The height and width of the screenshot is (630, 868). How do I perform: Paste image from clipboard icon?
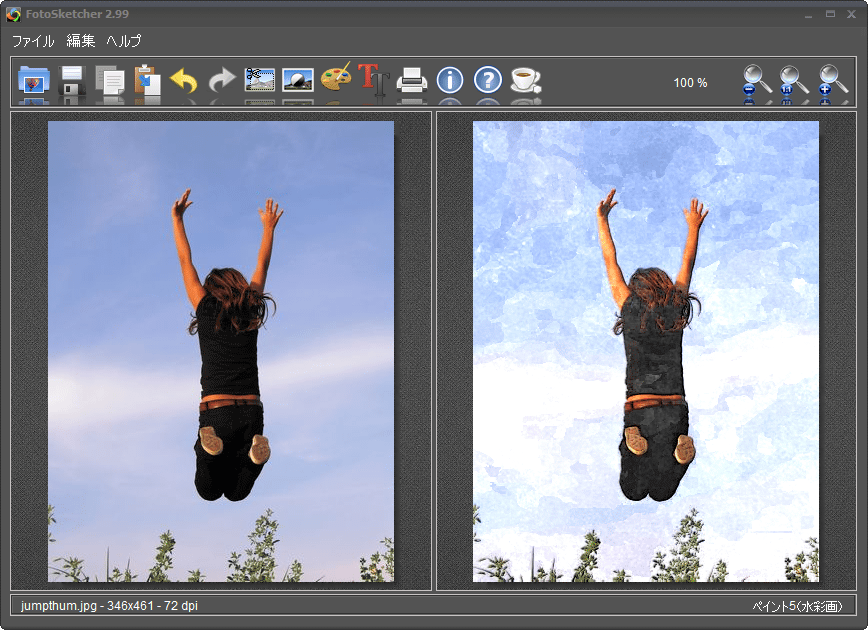point(147,80)
